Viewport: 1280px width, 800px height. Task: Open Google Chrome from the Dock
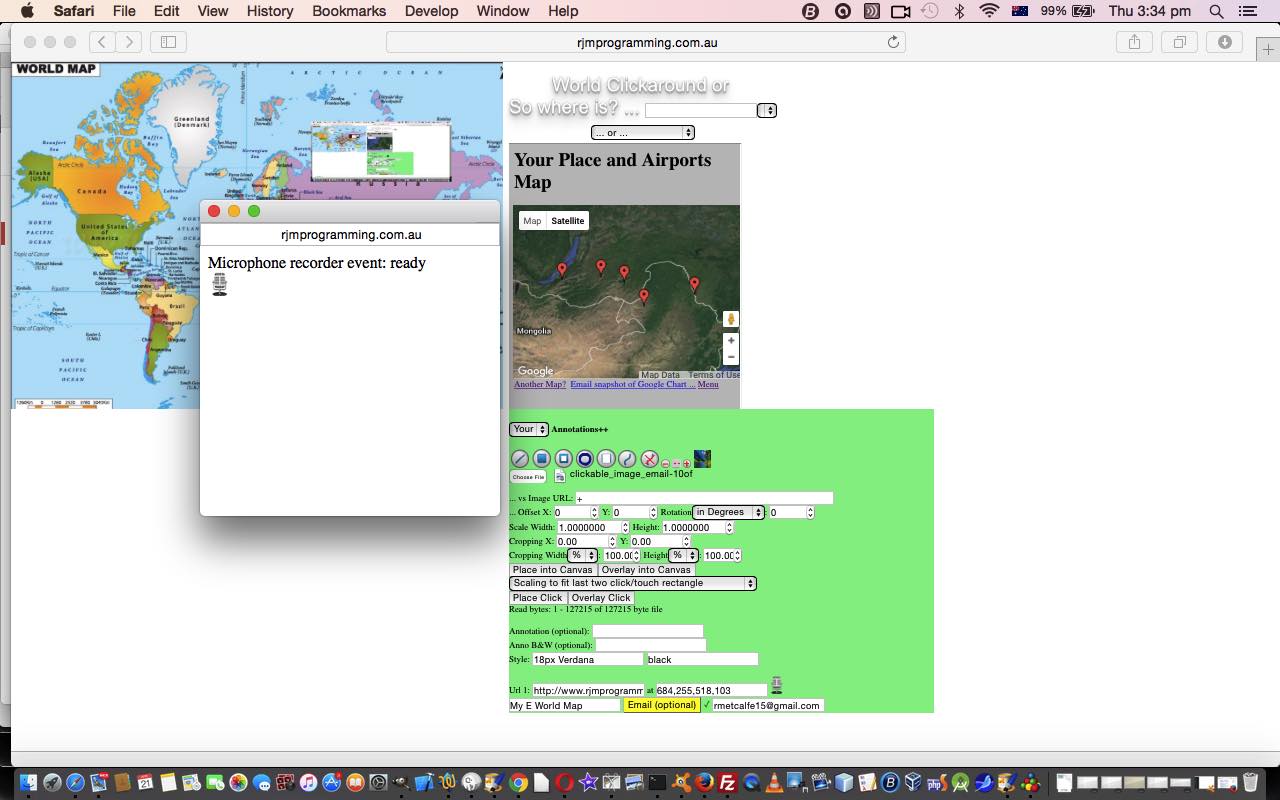click(x=518, y=783)
